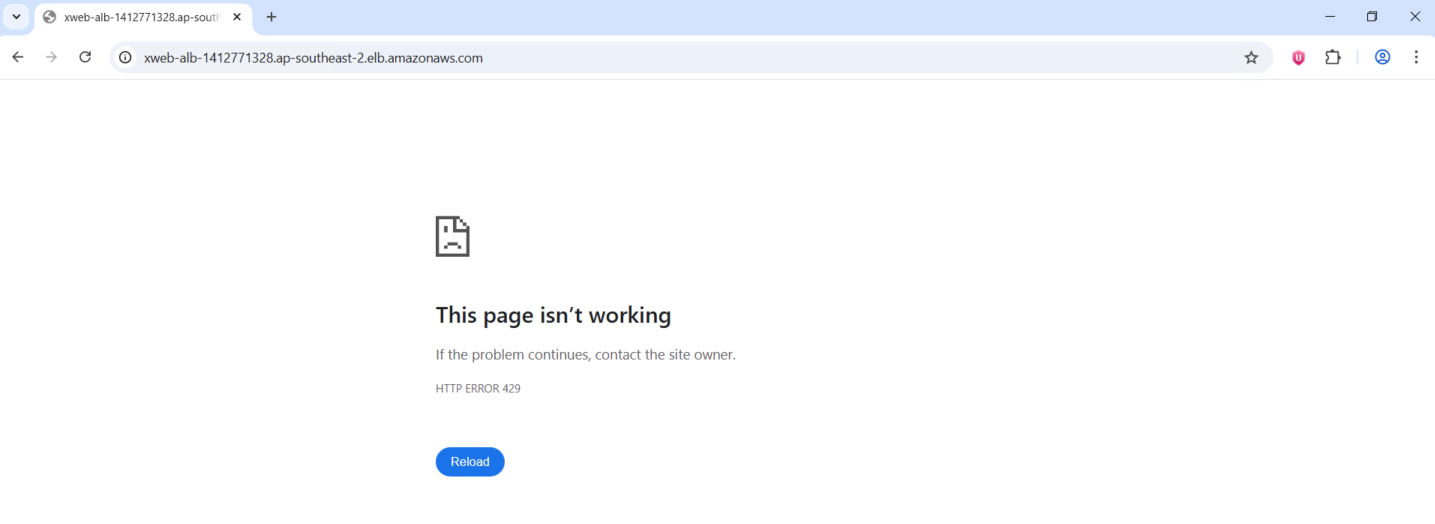Screen dimensions: 1435x524
Task: Open the red shield extension icon
Action: tap(1298, 58)
